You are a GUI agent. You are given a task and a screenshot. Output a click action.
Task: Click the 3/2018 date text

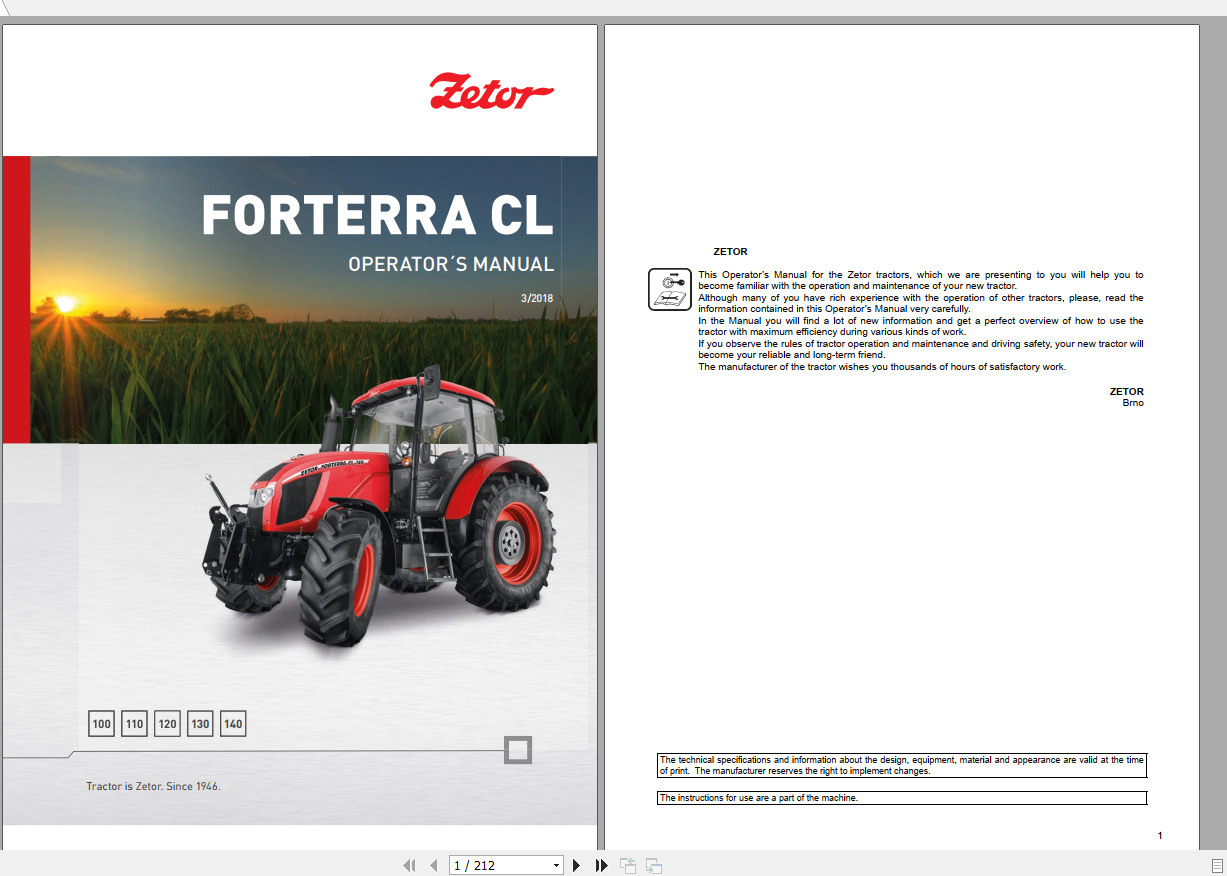pos(537,298)
